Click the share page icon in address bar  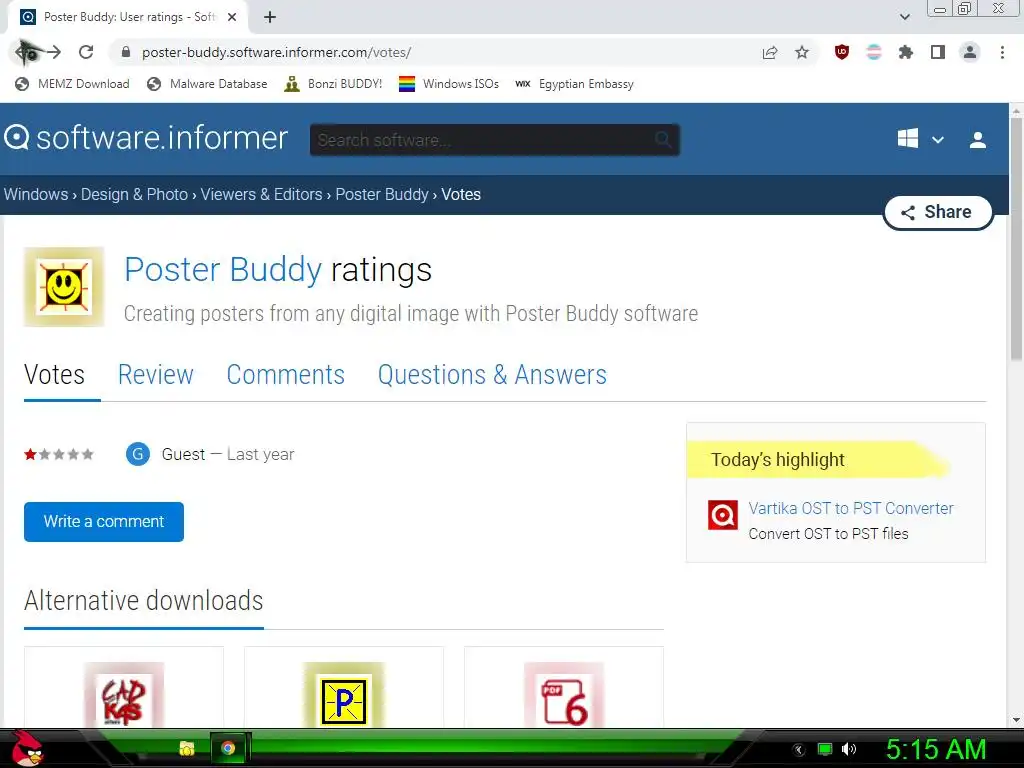coord(770,52)
